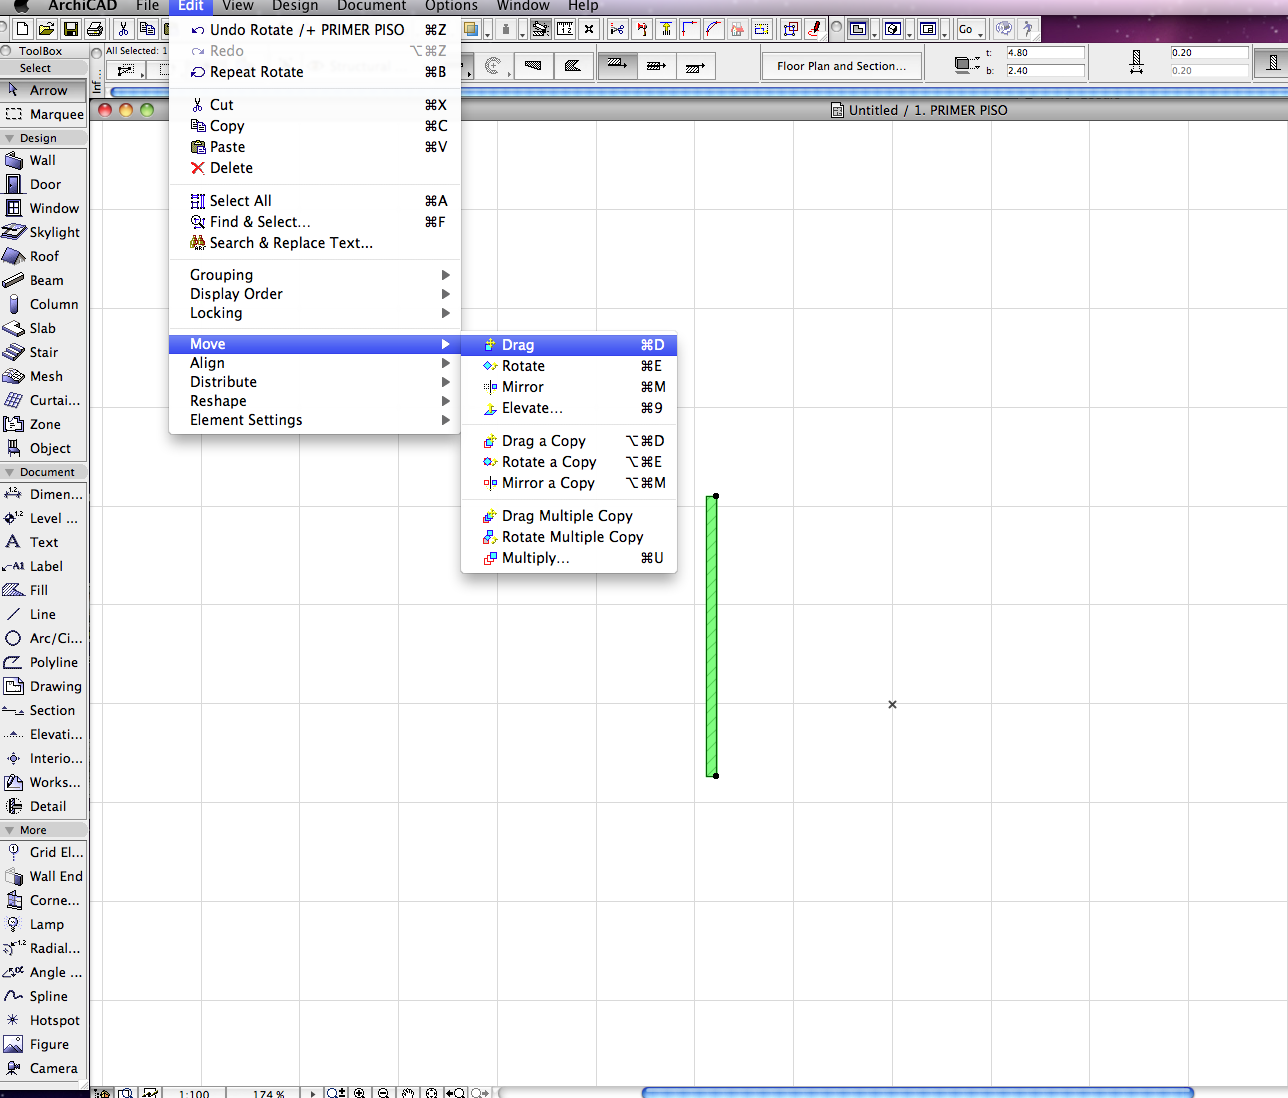Toggle the pan hand icon in status bar
This screenshot has width=1288, height=1098.
coord(408,1093)
